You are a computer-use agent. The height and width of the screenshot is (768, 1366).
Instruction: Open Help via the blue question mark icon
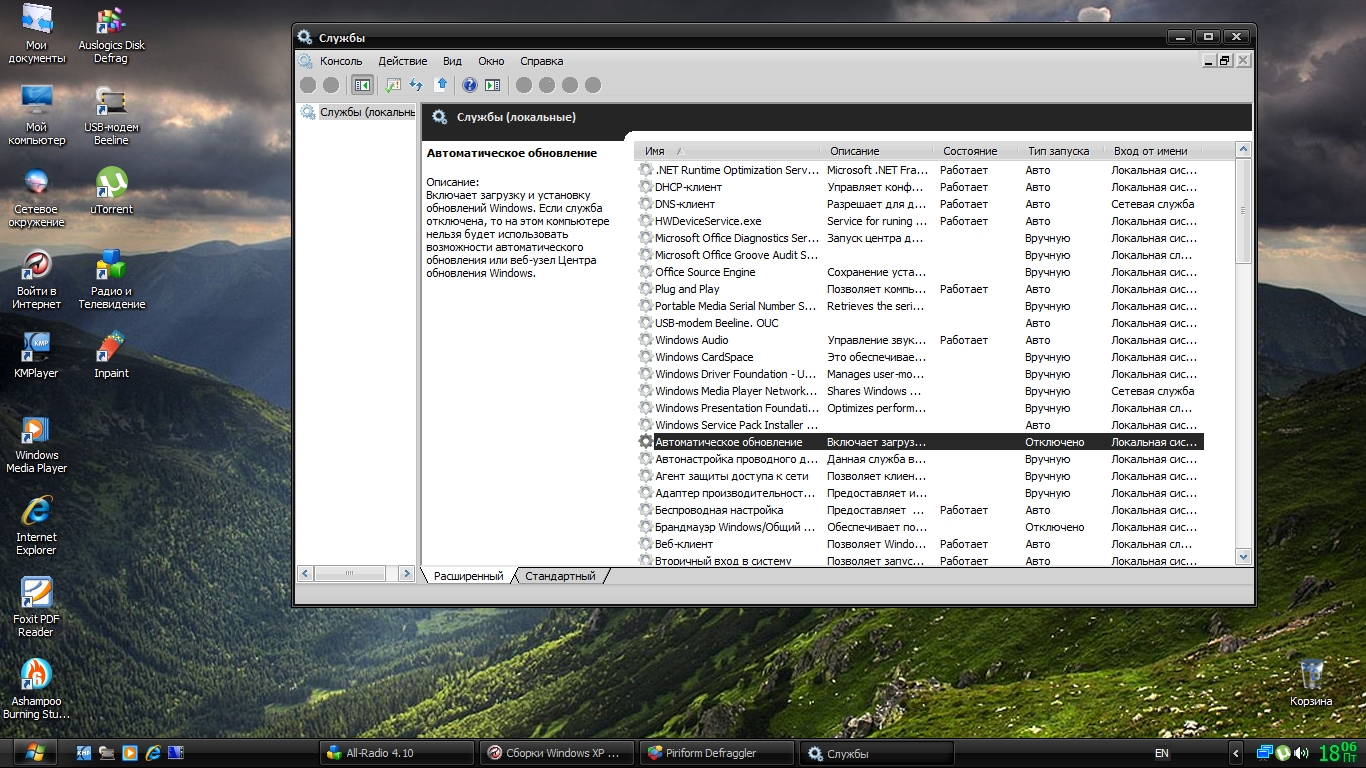pos(470,85)
